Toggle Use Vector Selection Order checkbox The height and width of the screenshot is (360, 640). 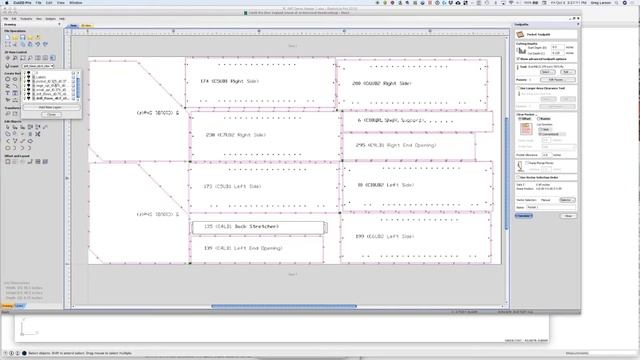click(x=518, y=178)
